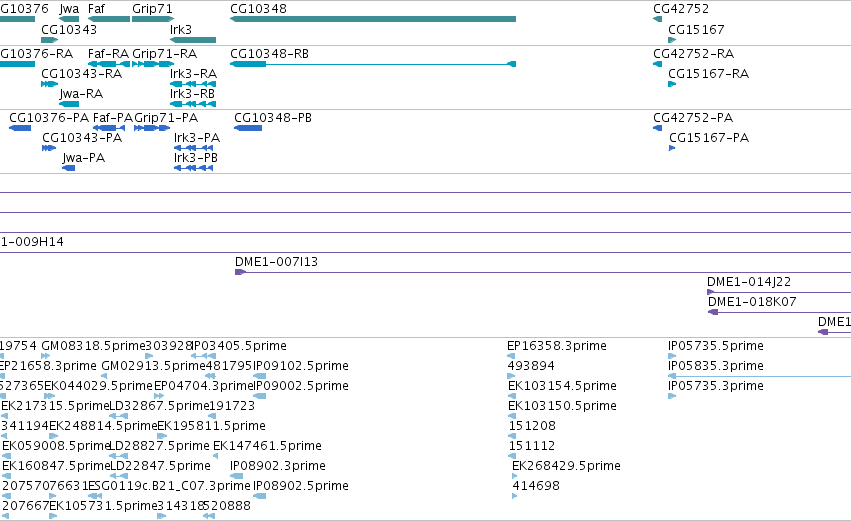Image resolution: width=851 pixels, height=521 pixels.
Task: Click the CG10348-PB protein block
Action: pyautogui.click(x=248, y=128)
